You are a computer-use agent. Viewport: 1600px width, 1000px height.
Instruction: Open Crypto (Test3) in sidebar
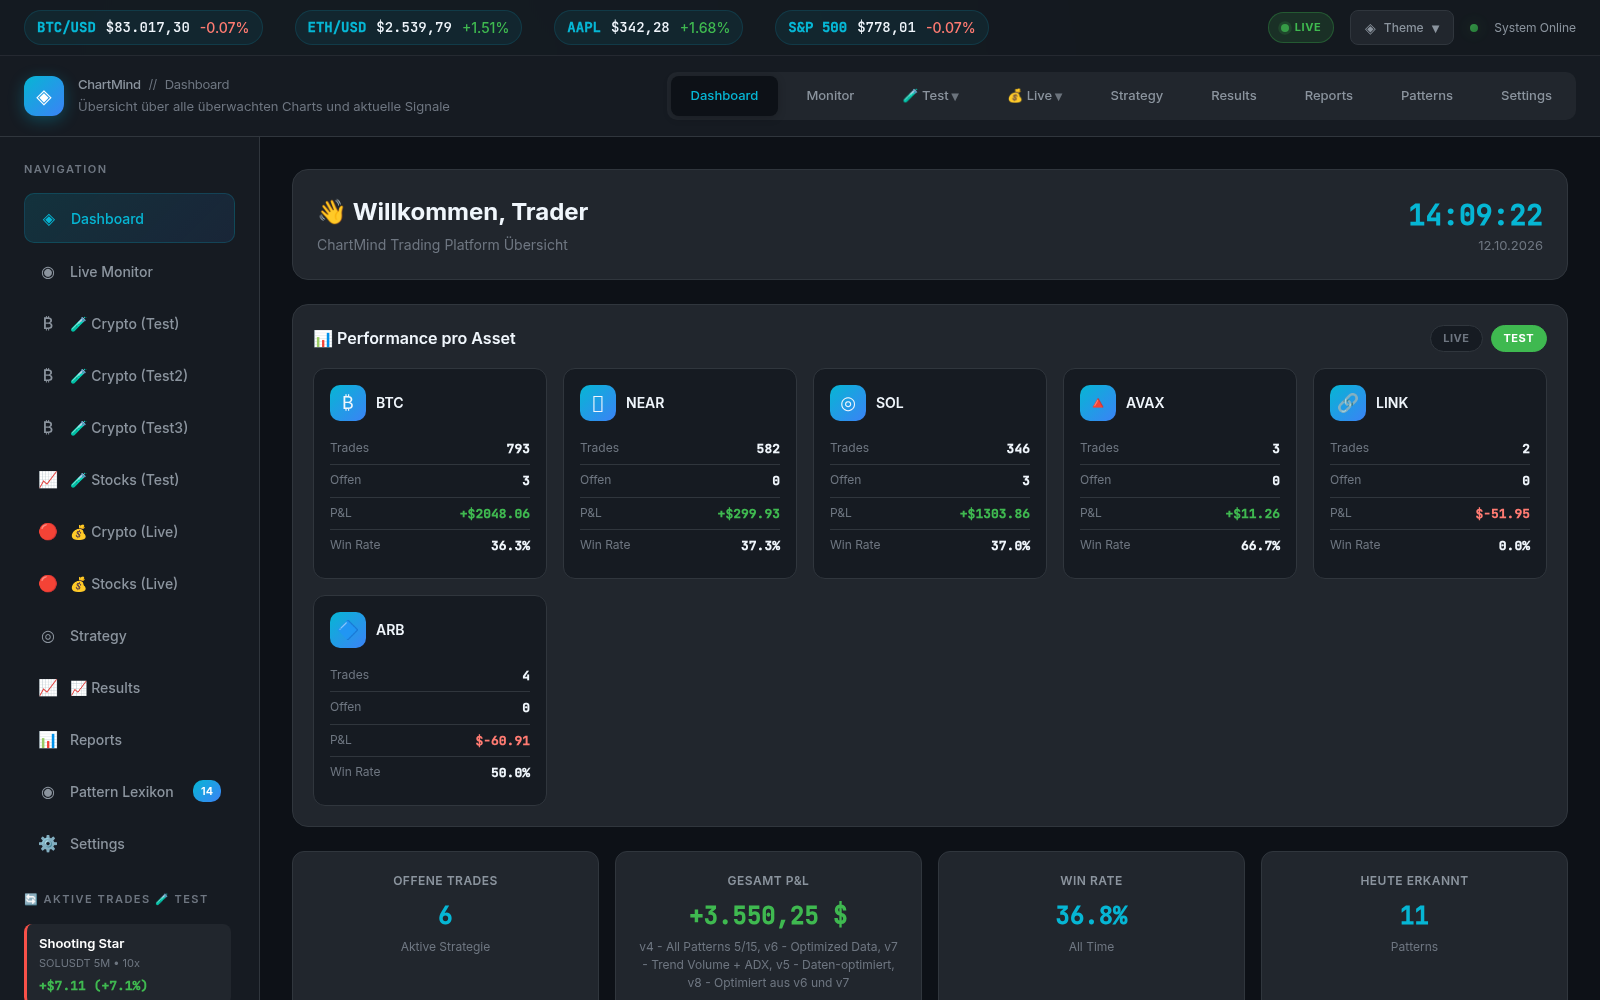tap(129, 428)
